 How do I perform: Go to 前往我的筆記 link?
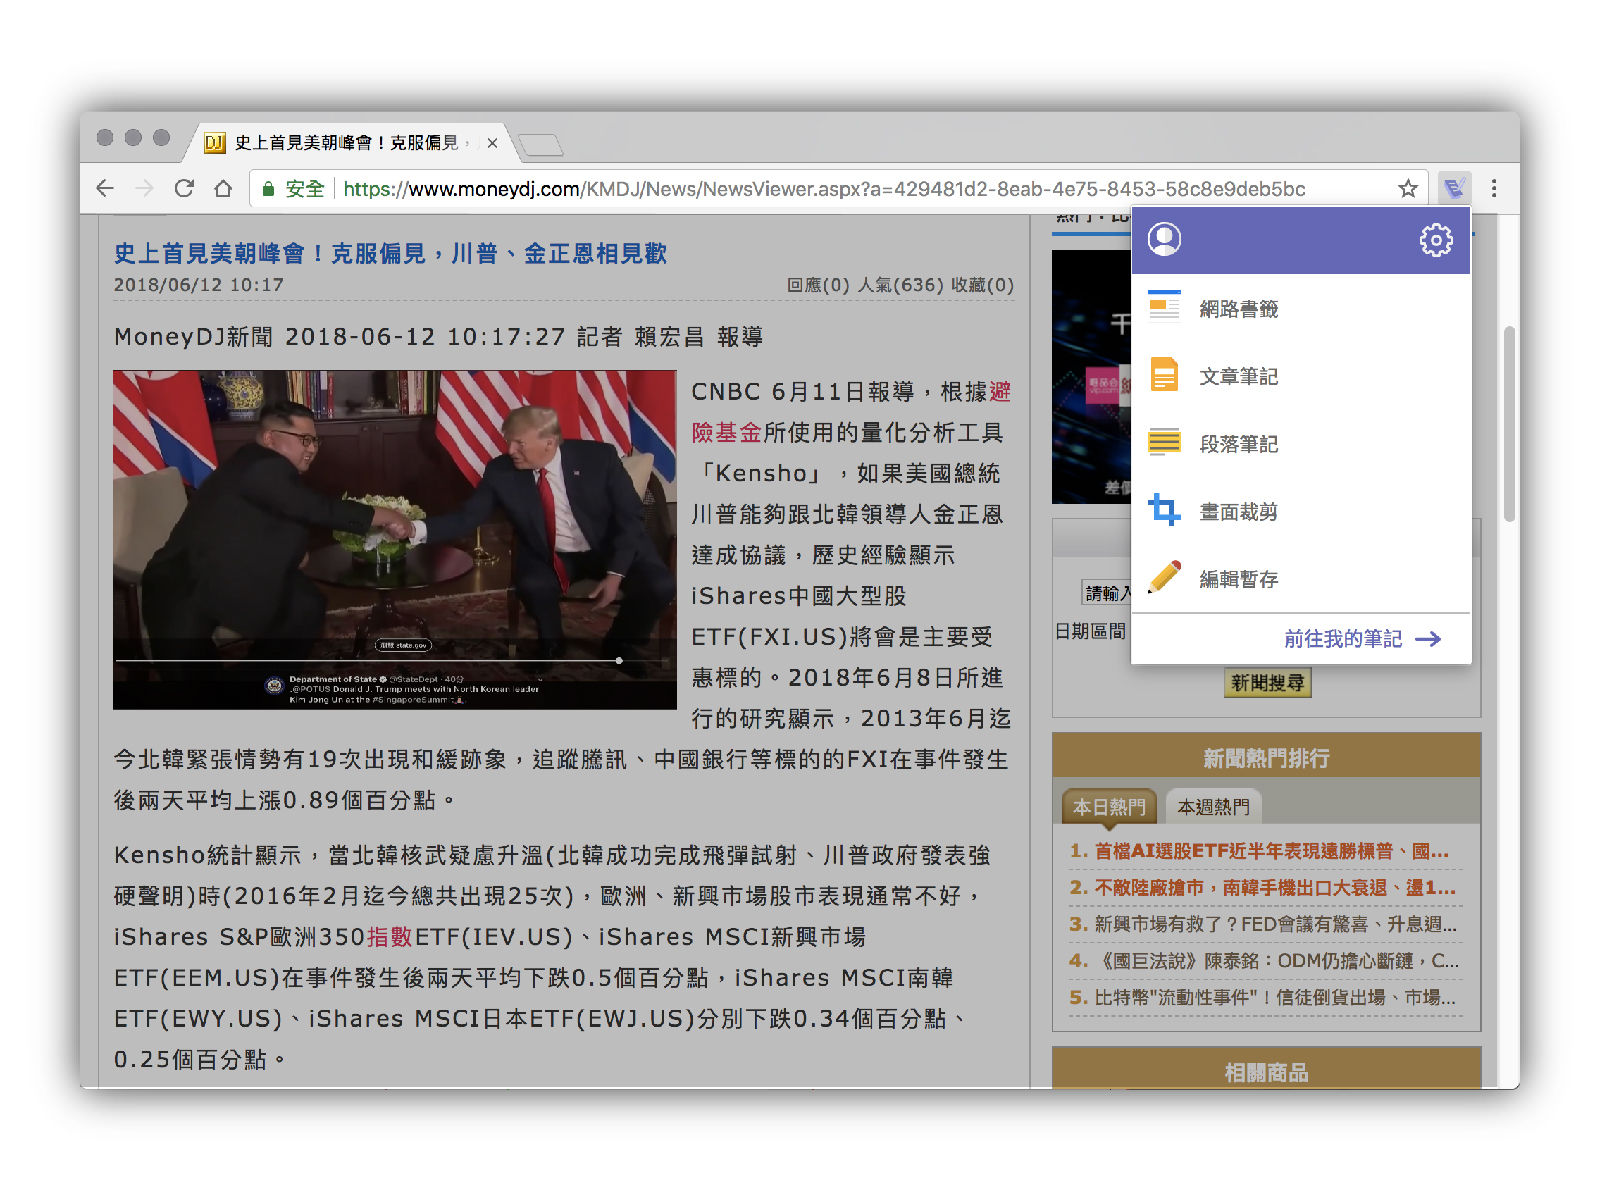pyautogui.click(x=1361, y=639)
